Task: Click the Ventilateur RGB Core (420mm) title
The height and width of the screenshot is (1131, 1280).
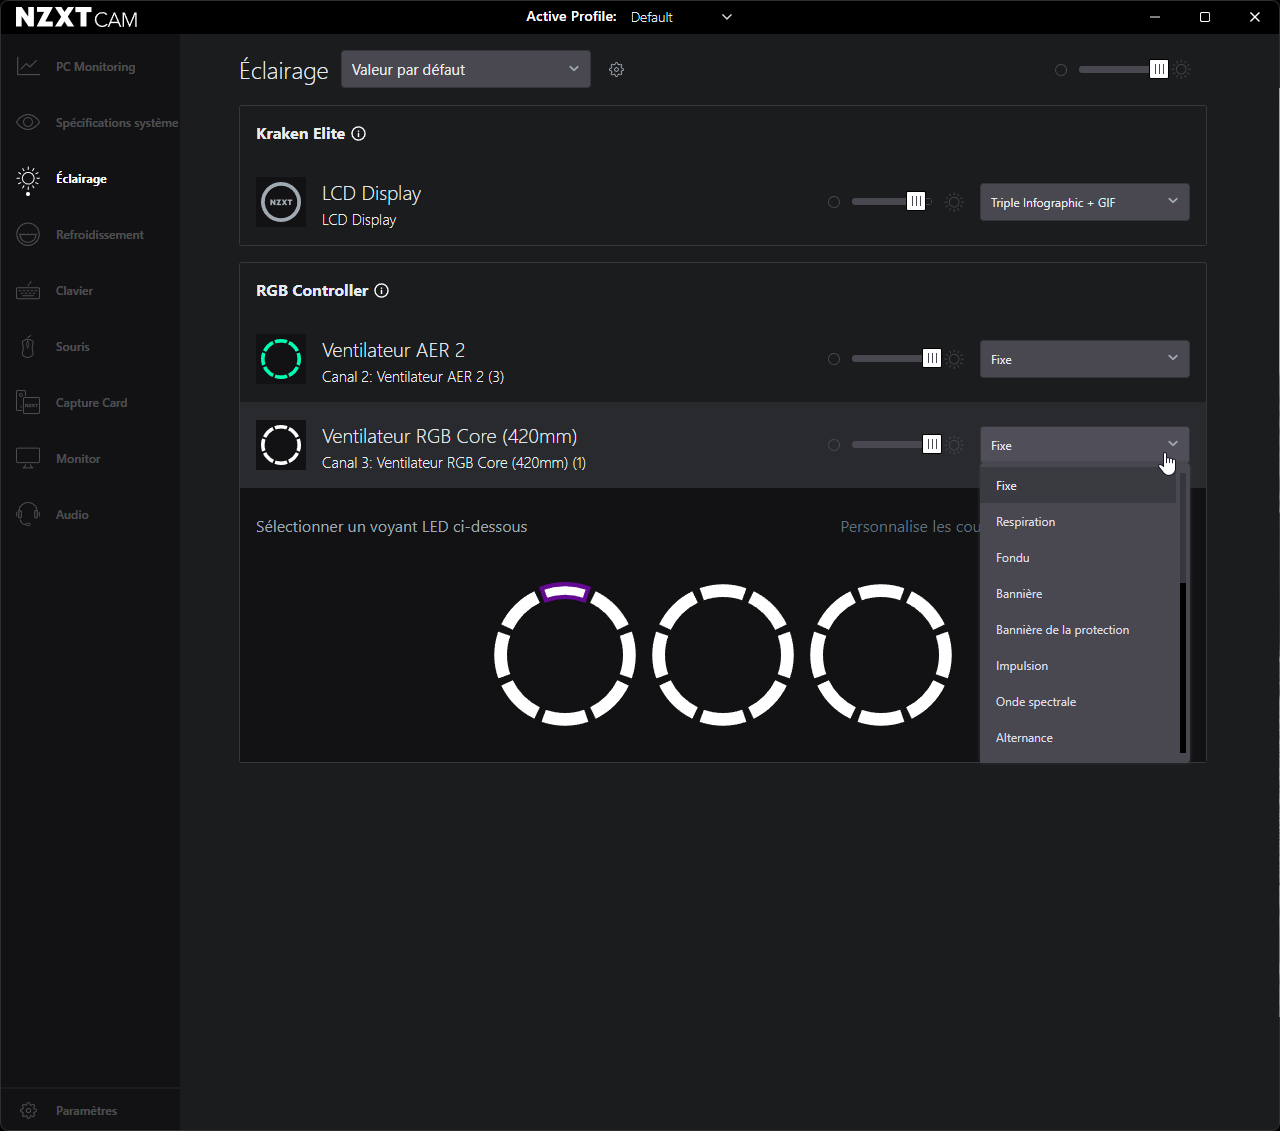Action: pos(450,436)
